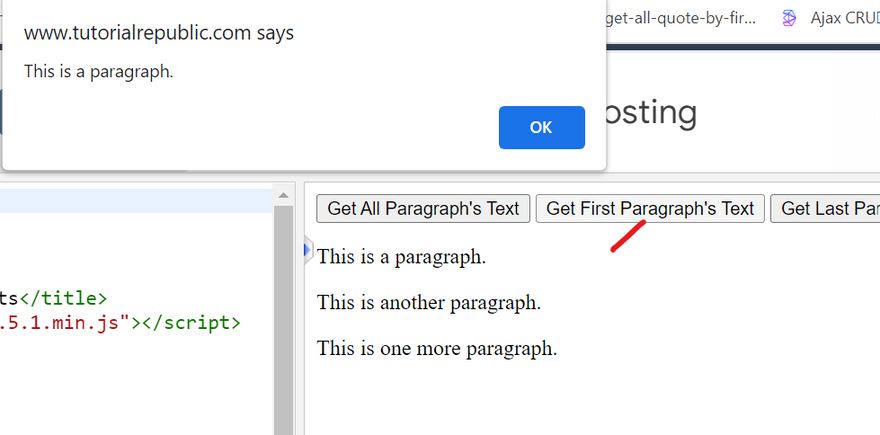Screen dimensions: 880x435
Task: Click the hosting heading text behind the dialog
Action: point(650,112)
